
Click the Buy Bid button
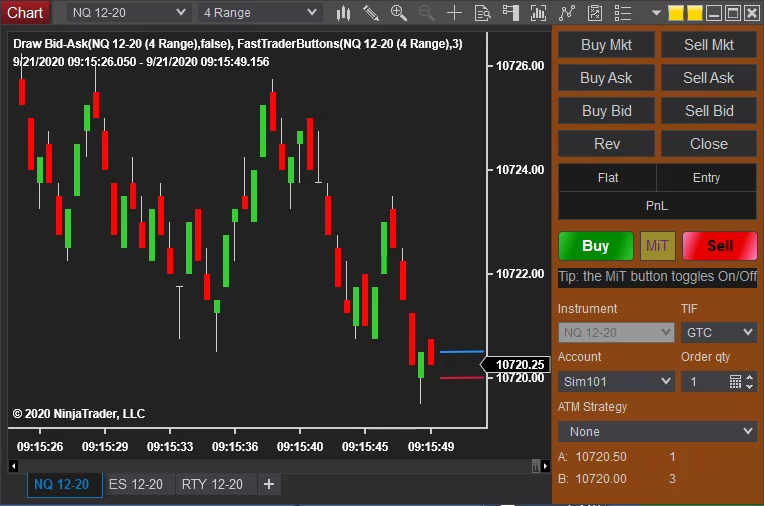606,111
